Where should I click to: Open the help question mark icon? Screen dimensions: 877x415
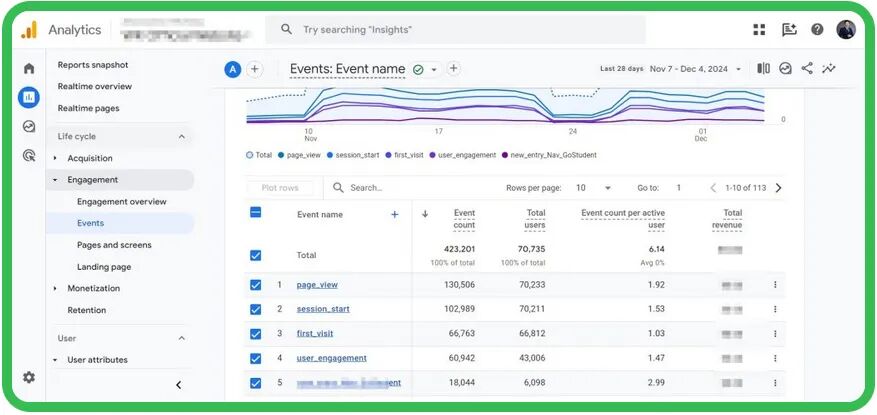point(817,30)
